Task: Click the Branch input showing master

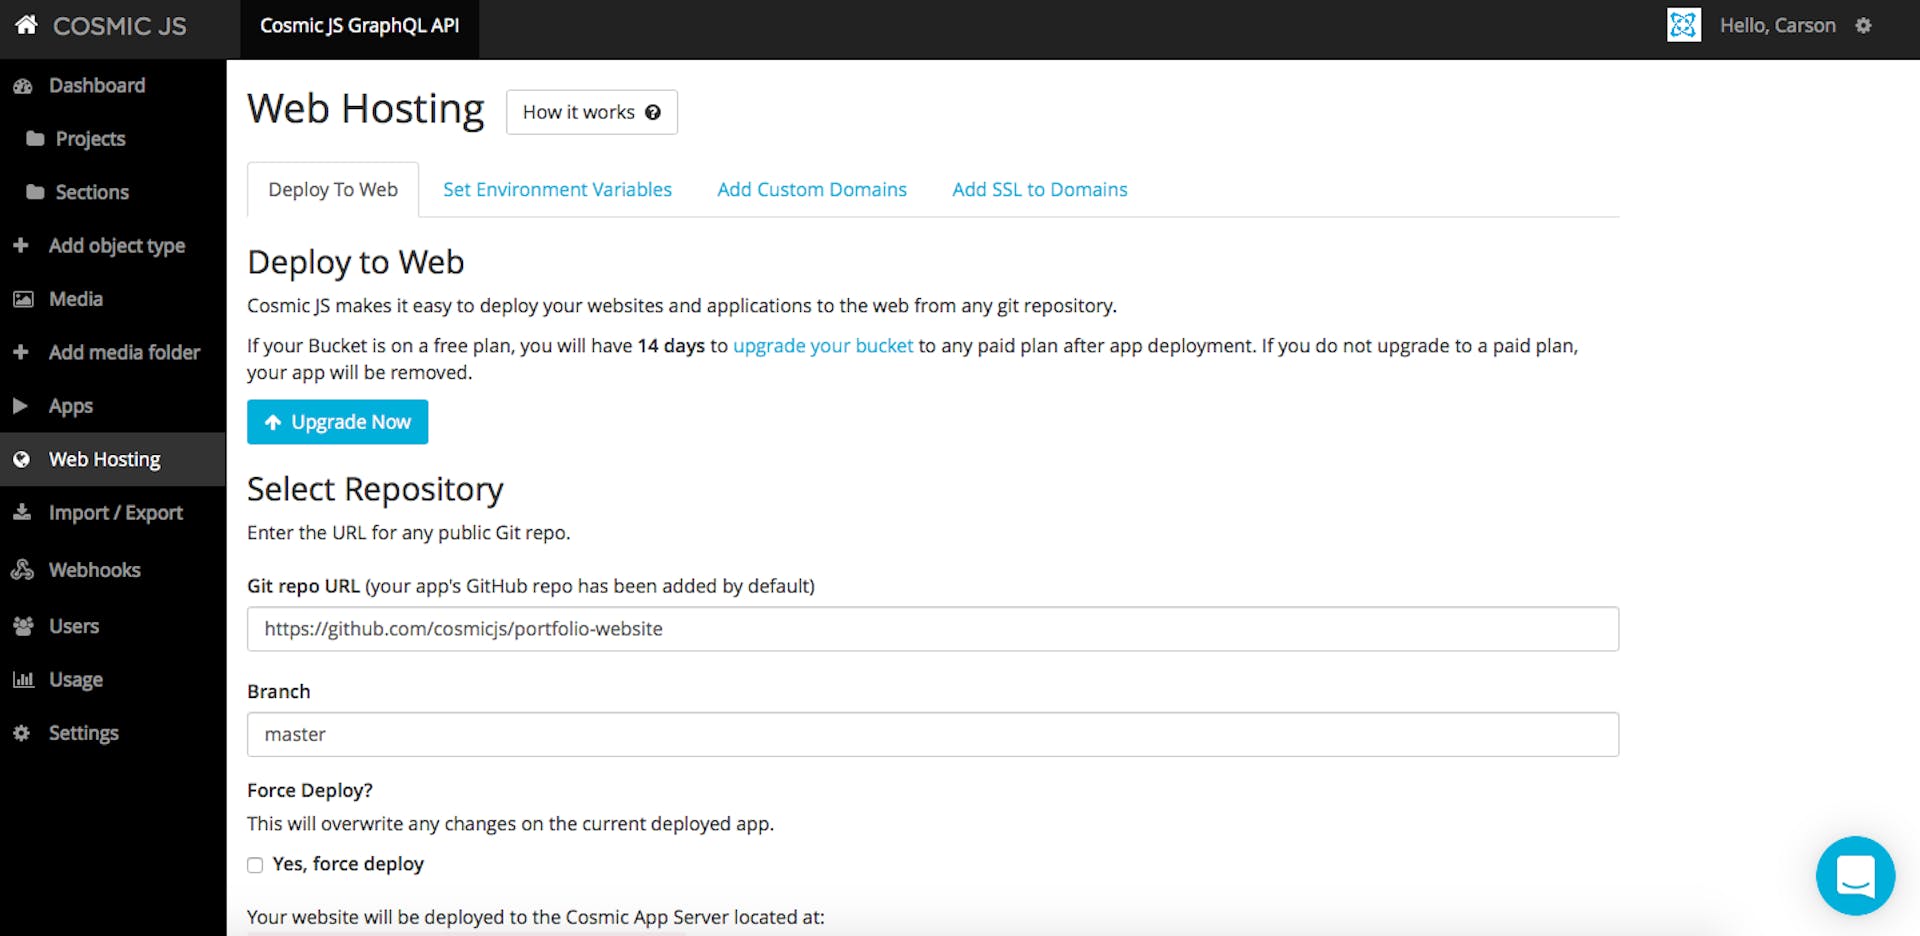Action: 930,733
